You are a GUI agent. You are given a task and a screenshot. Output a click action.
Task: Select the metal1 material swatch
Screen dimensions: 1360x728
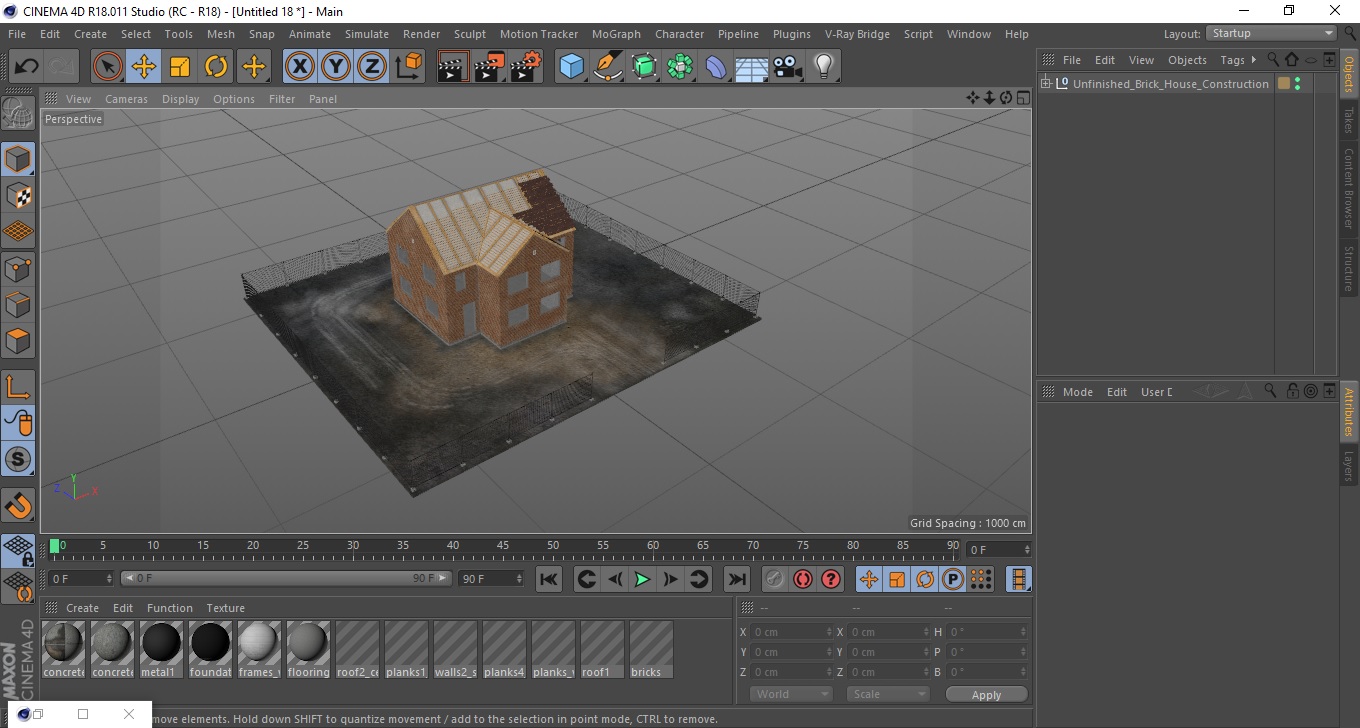[161, 649]
